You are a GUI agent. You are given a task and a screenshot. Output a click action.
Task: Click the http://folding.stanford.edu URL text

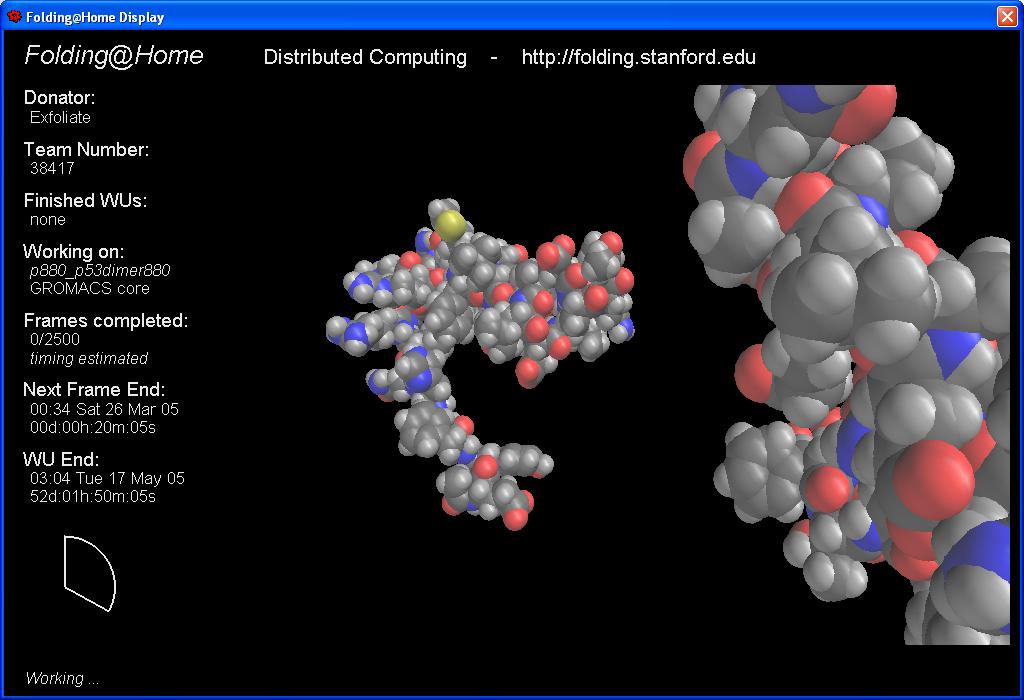[x=638, y=57]
